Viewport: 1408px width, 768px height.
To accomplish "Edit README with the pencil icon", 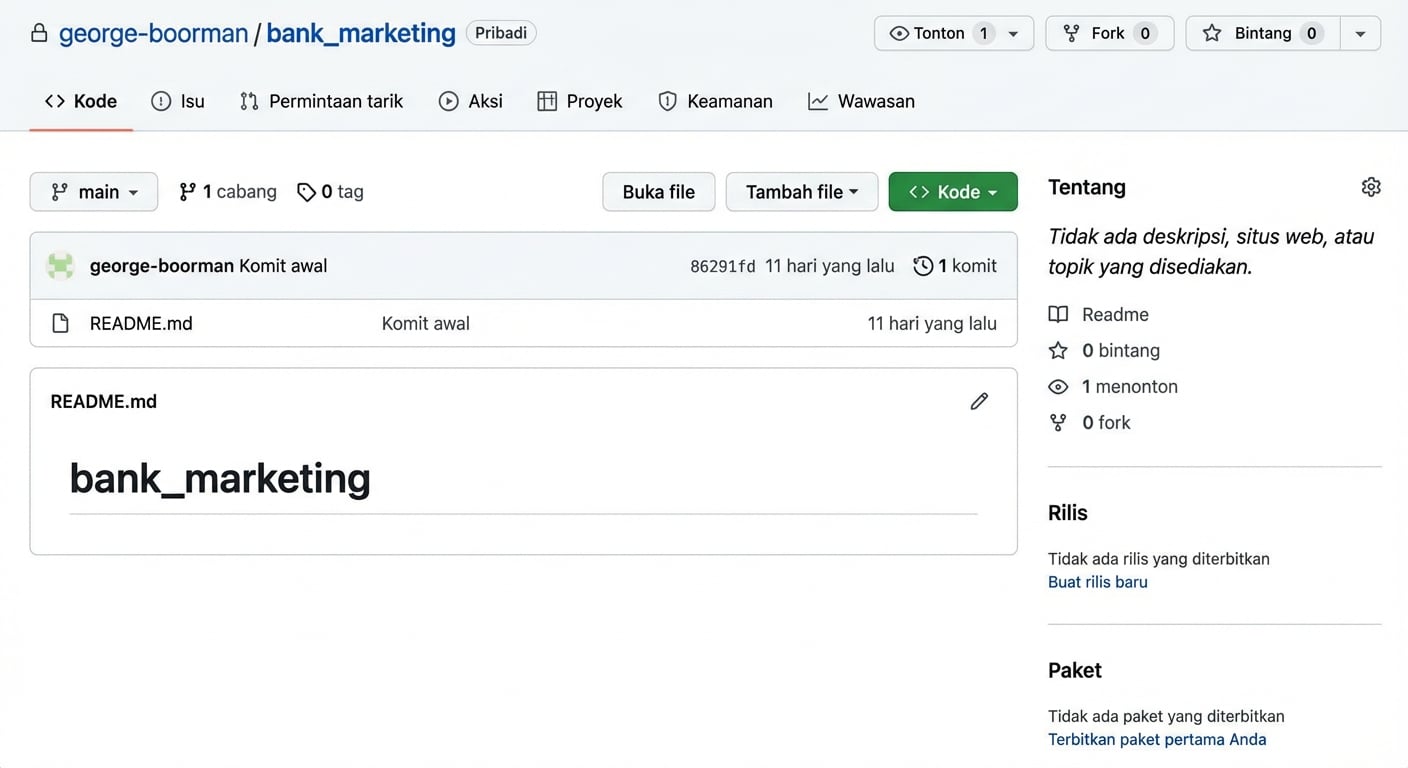I will [979, 401].
